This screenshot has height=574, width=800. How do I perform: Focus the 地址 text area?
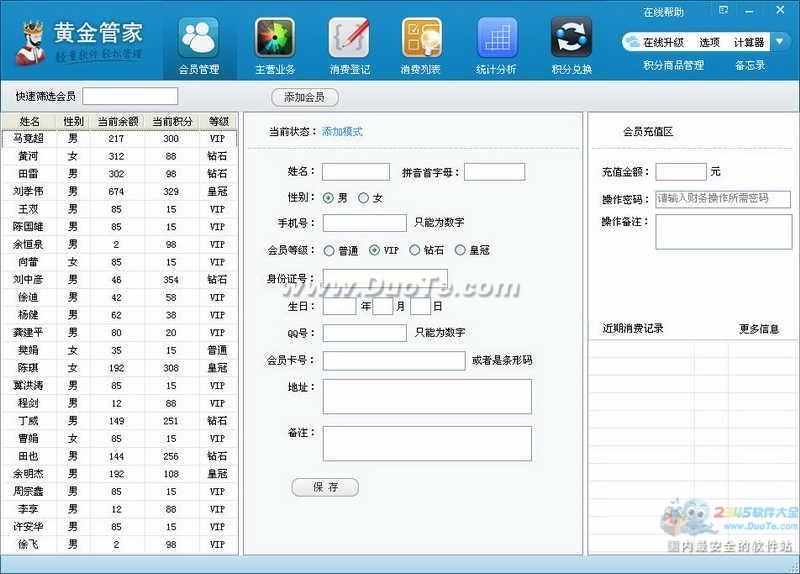(x=427, y=396)
